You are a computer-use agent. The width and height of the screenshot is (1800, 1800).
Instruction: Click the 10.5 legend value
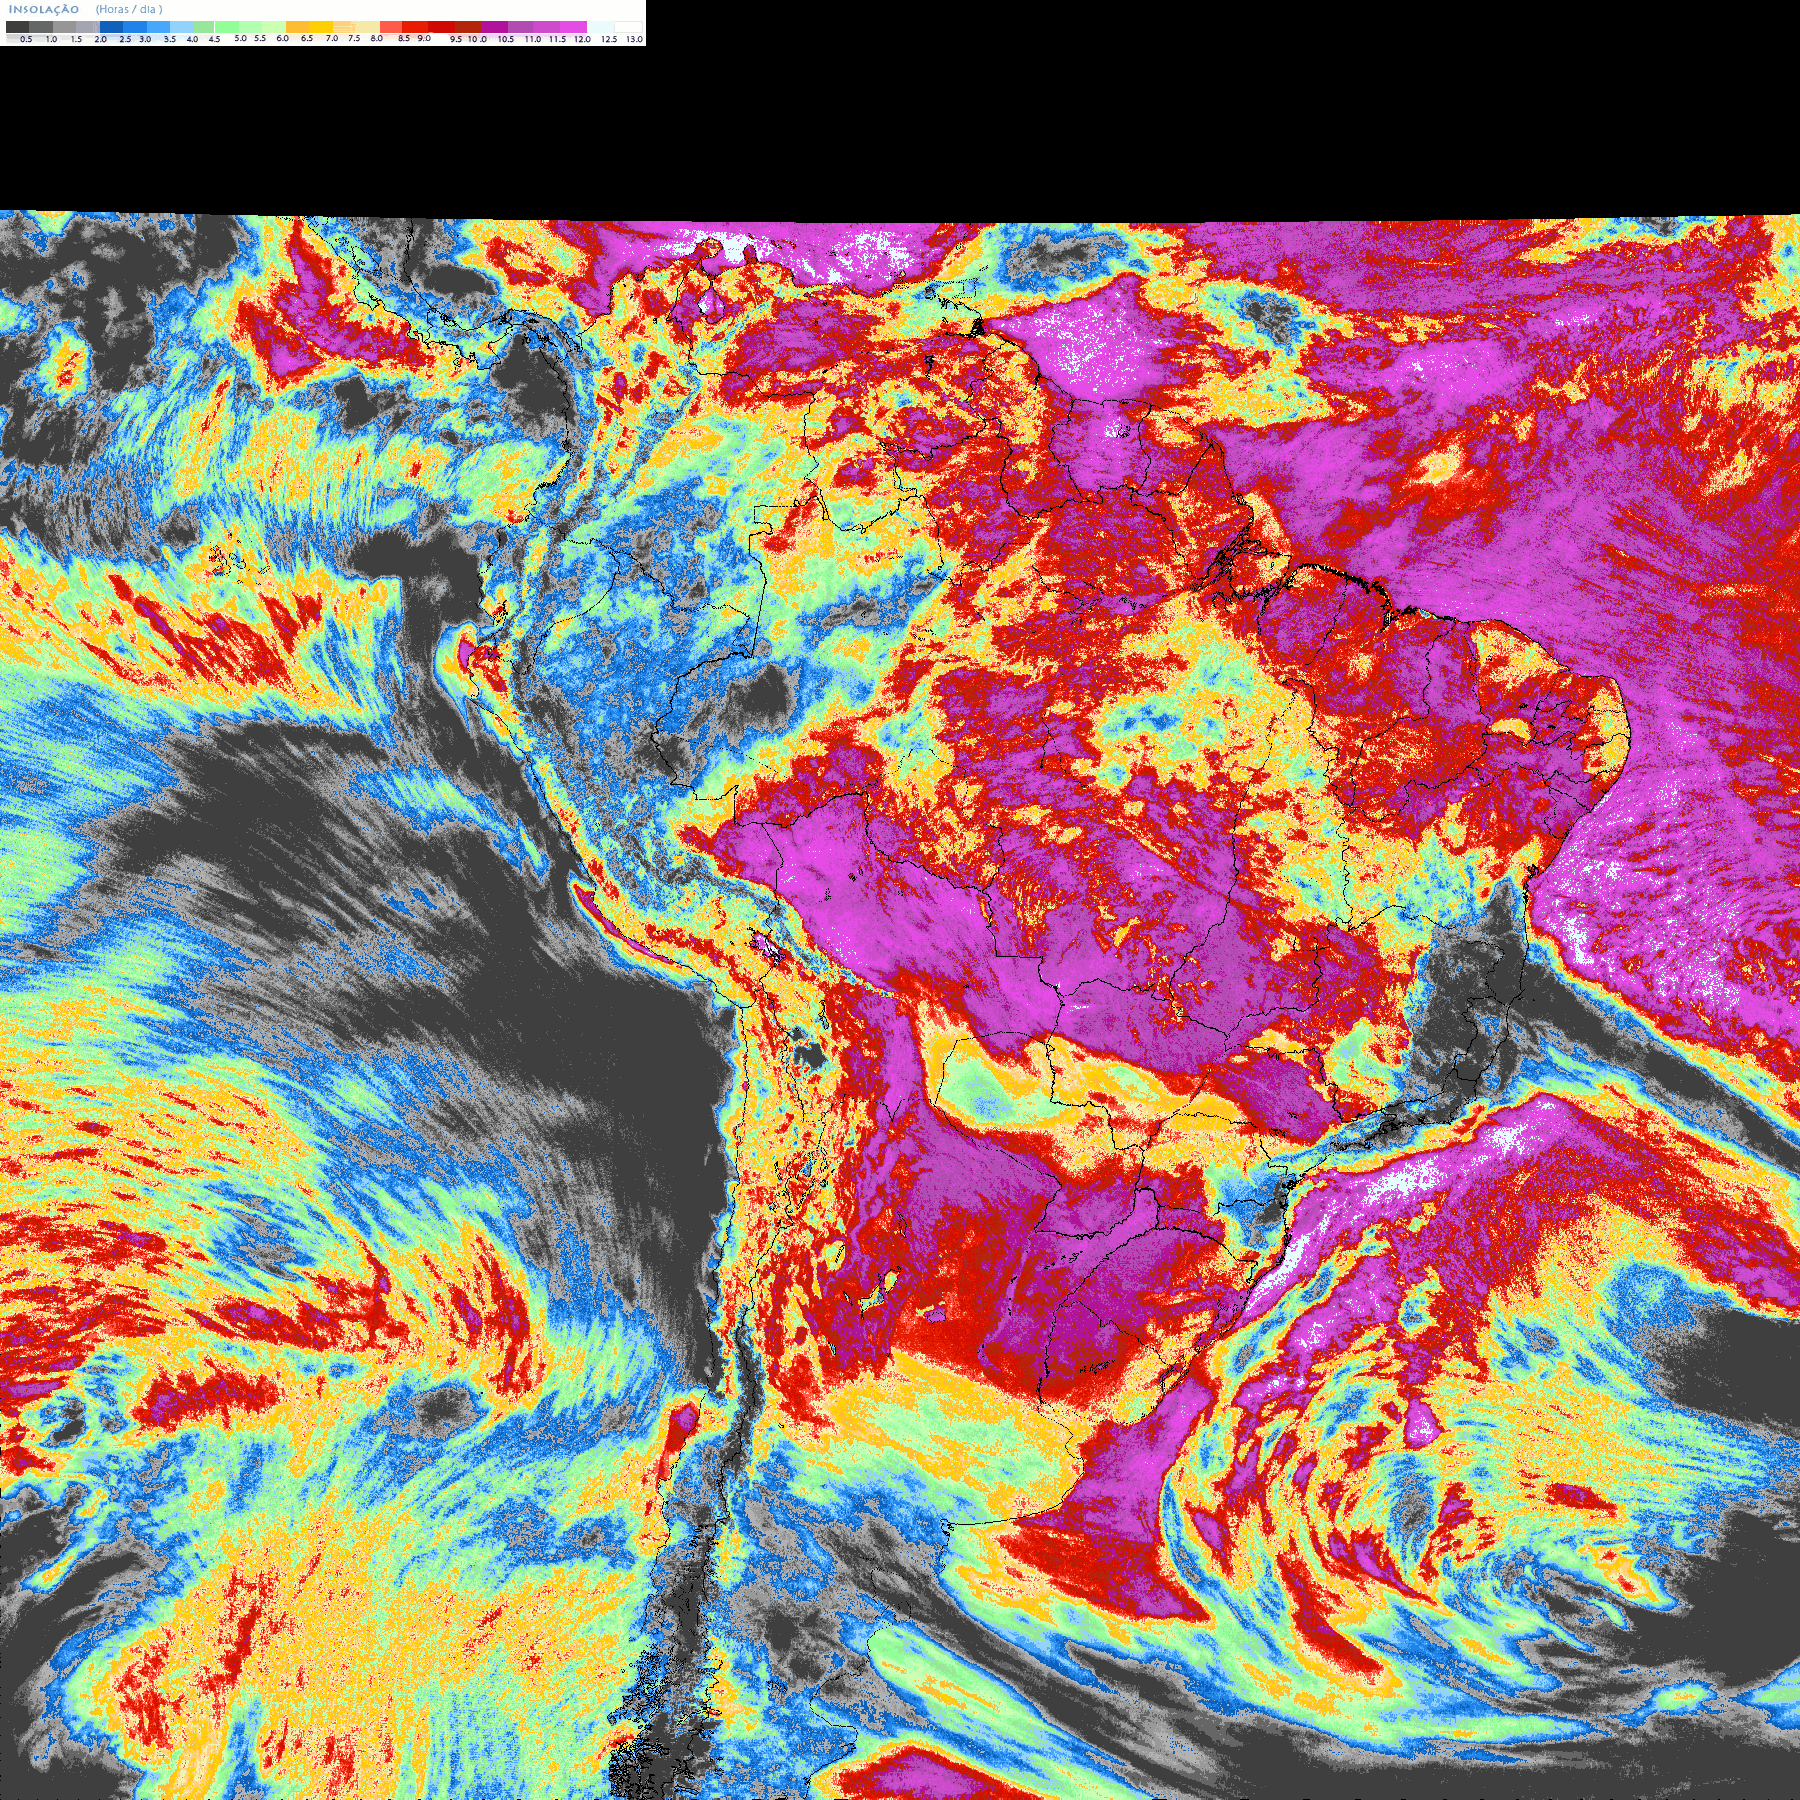tap(506, 39)
